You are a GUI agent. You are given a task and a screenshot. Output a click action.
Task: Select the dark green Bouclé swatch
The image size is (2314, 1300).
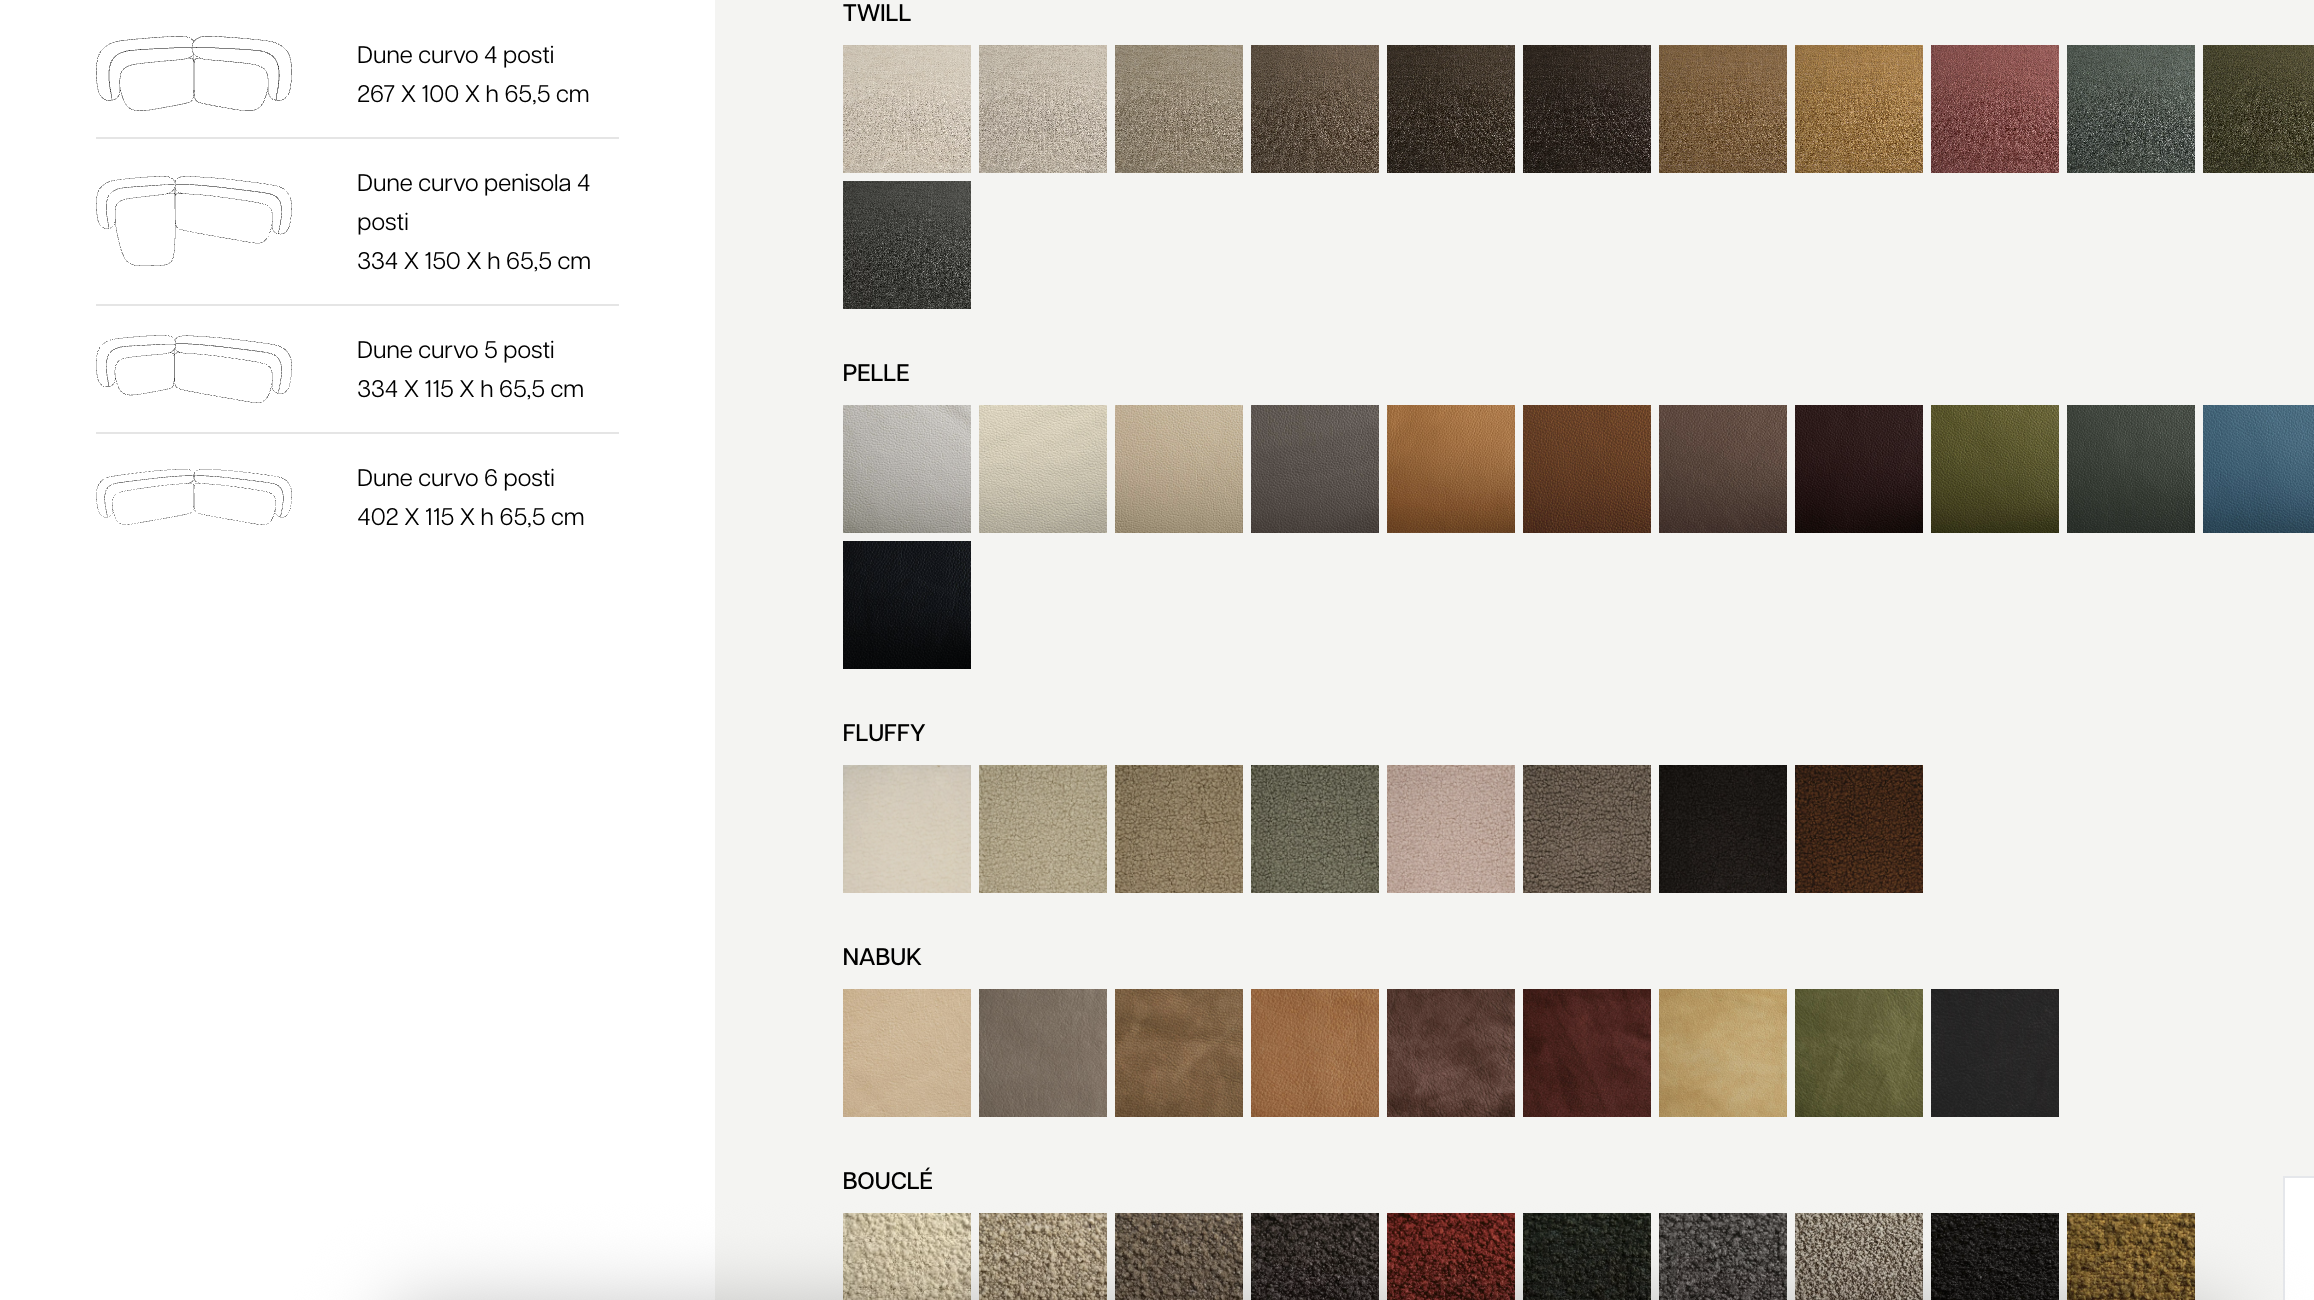tap(1587, 1256)
